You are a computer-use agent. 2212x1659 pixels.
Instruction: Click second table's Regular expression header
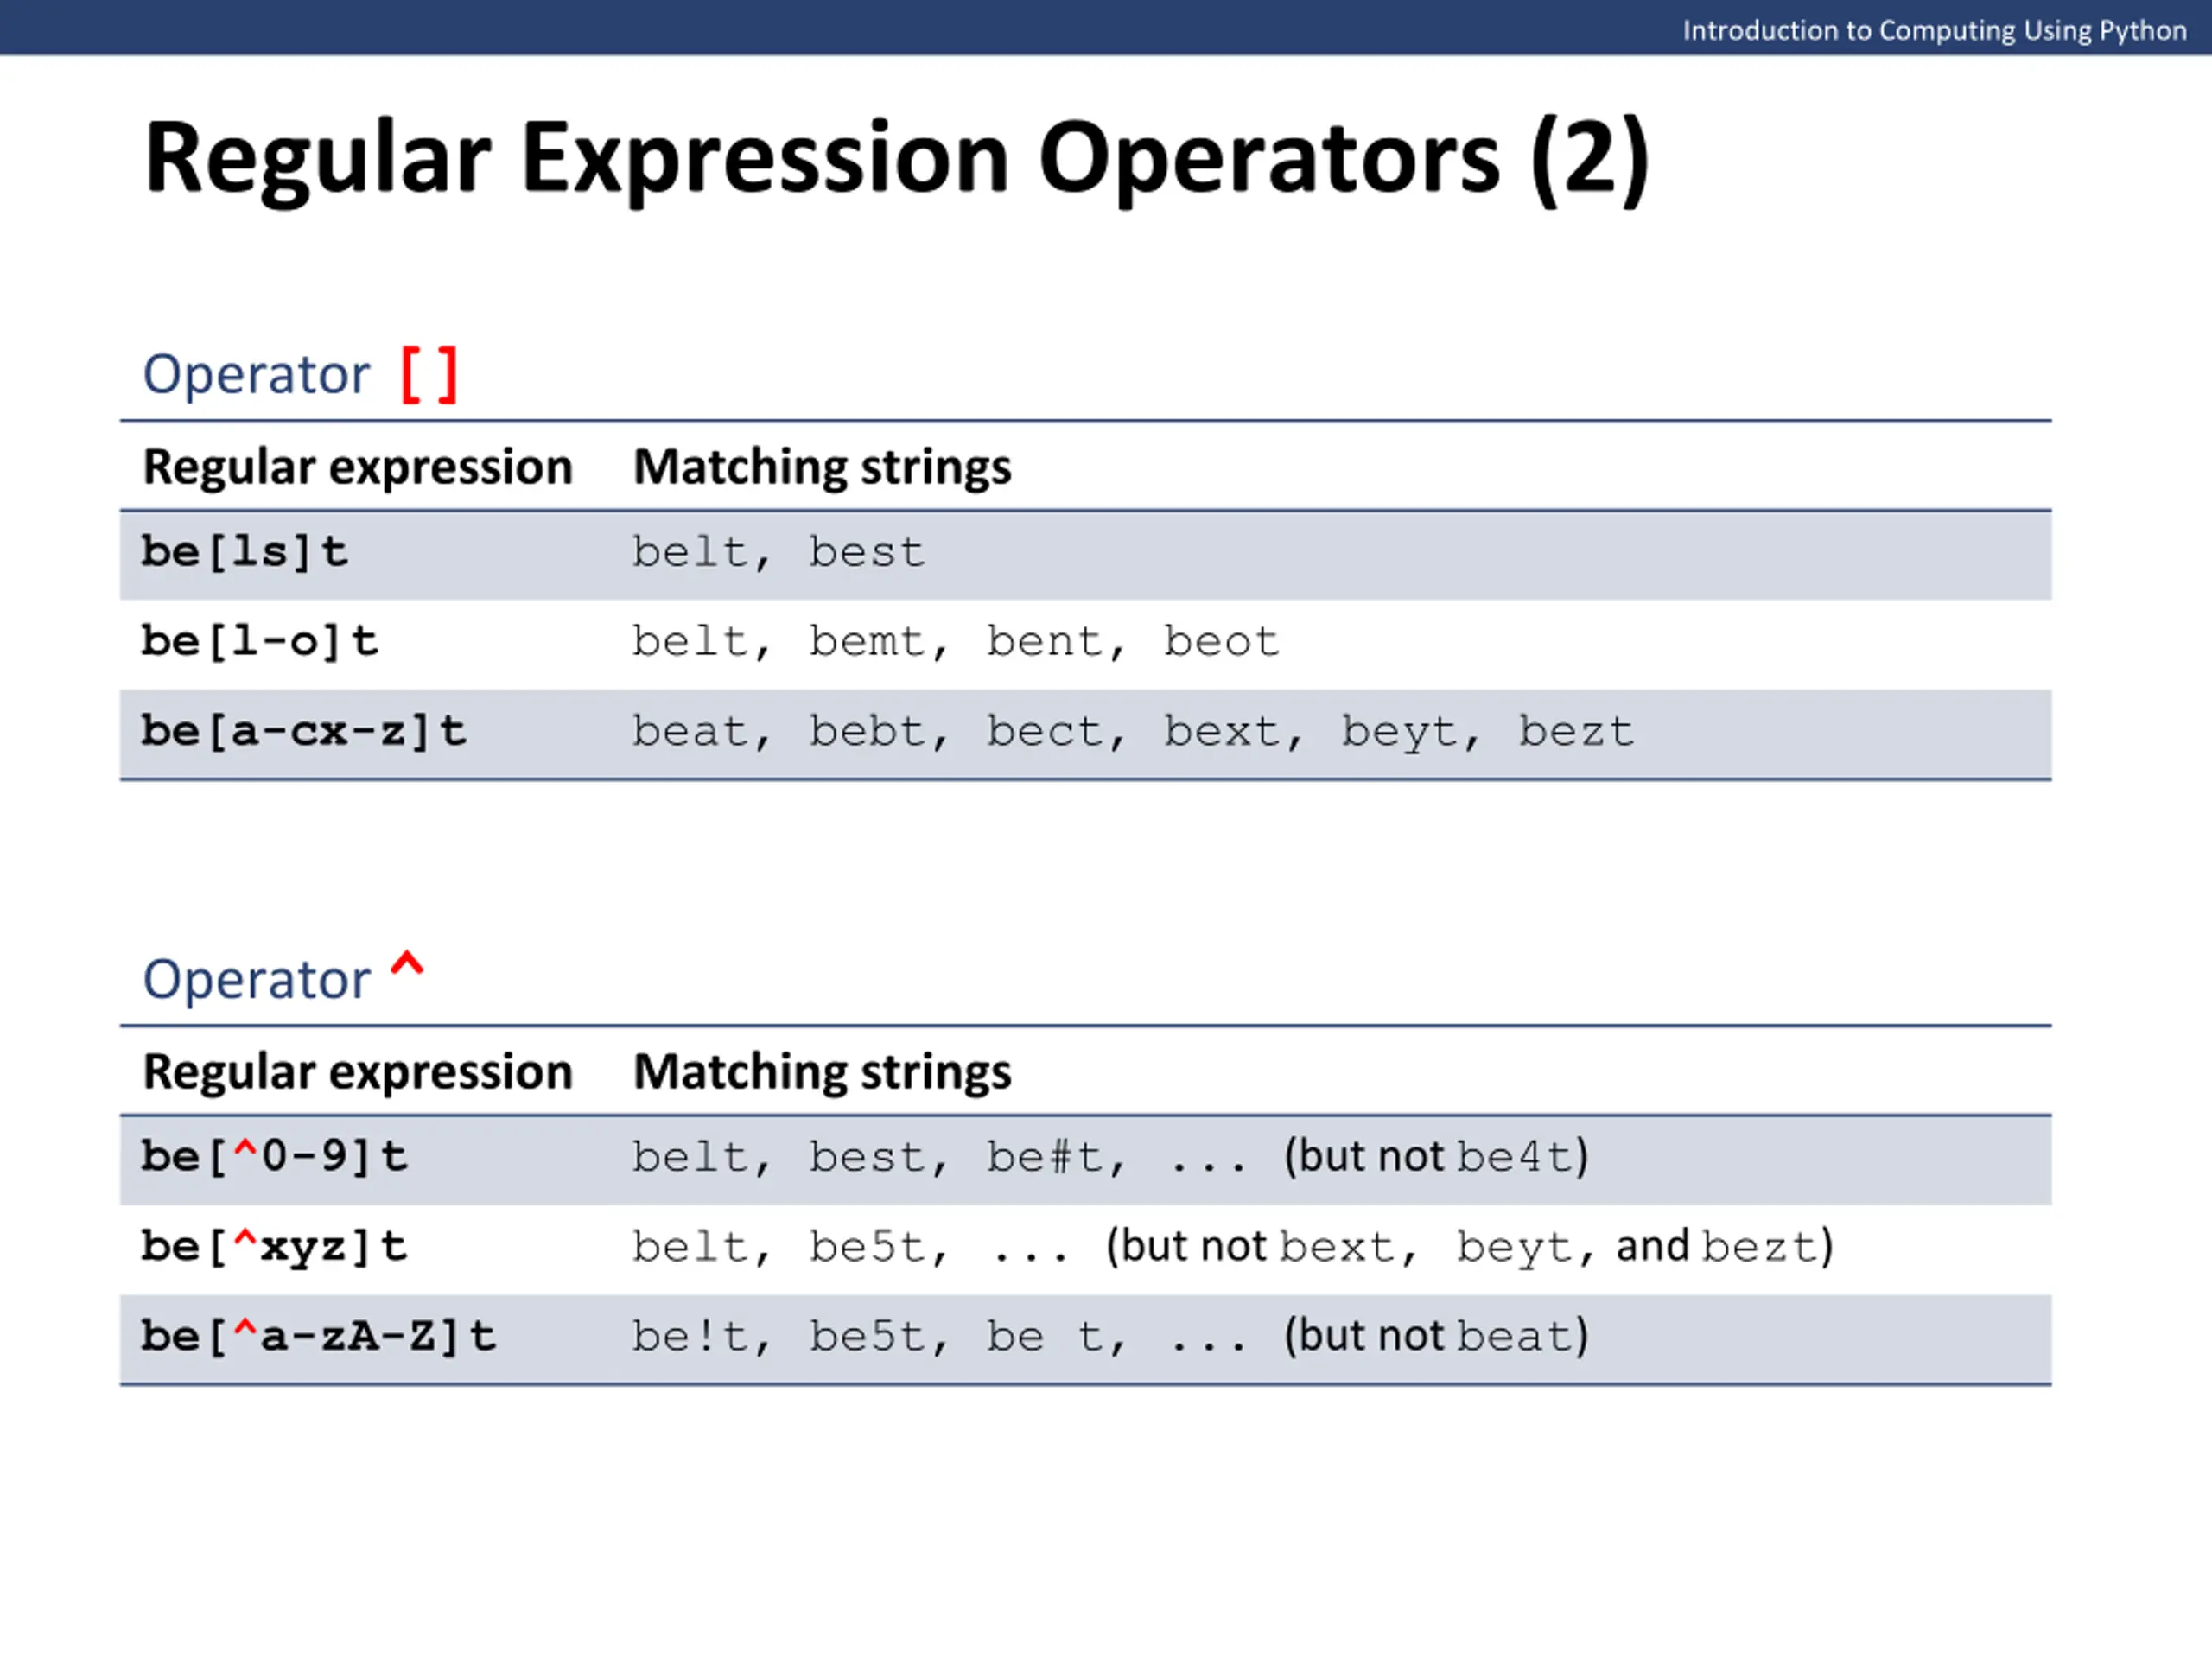(358, 1072)
